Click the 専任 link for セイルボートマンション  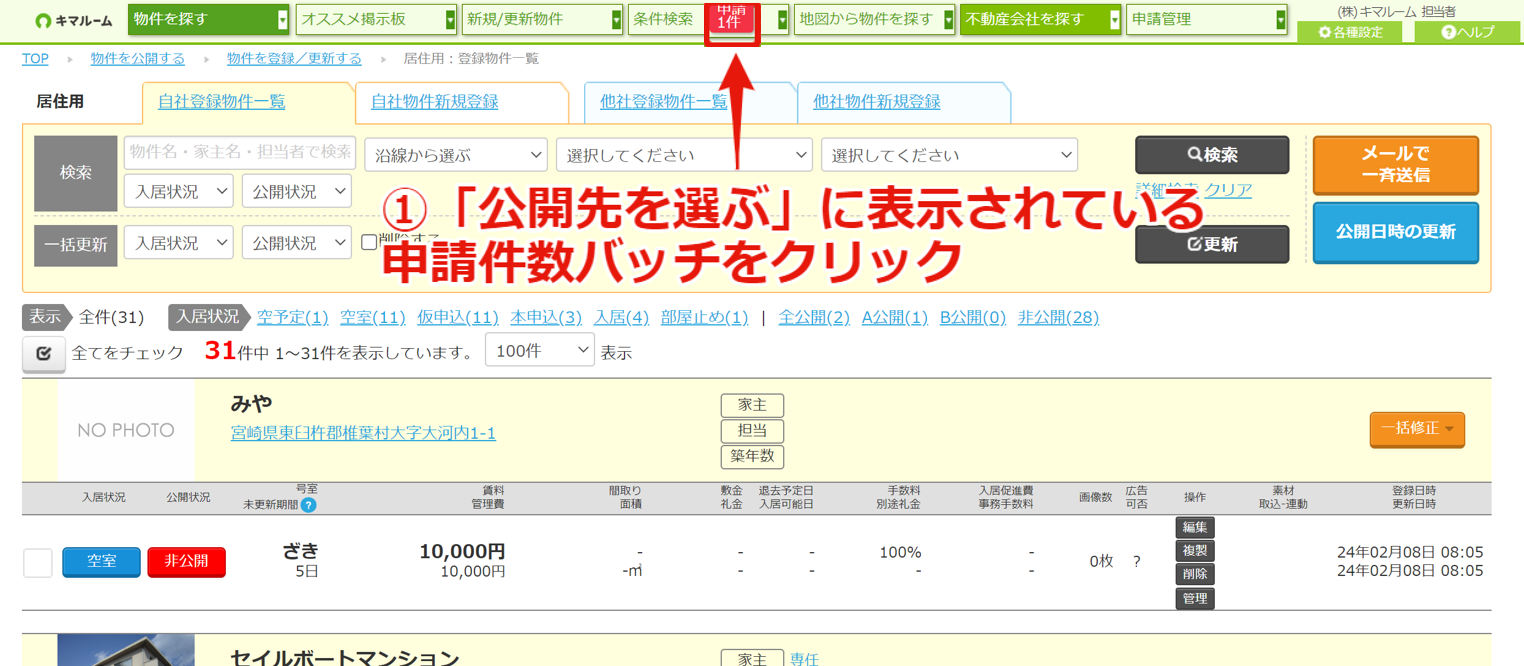click(x=804, y=659)
